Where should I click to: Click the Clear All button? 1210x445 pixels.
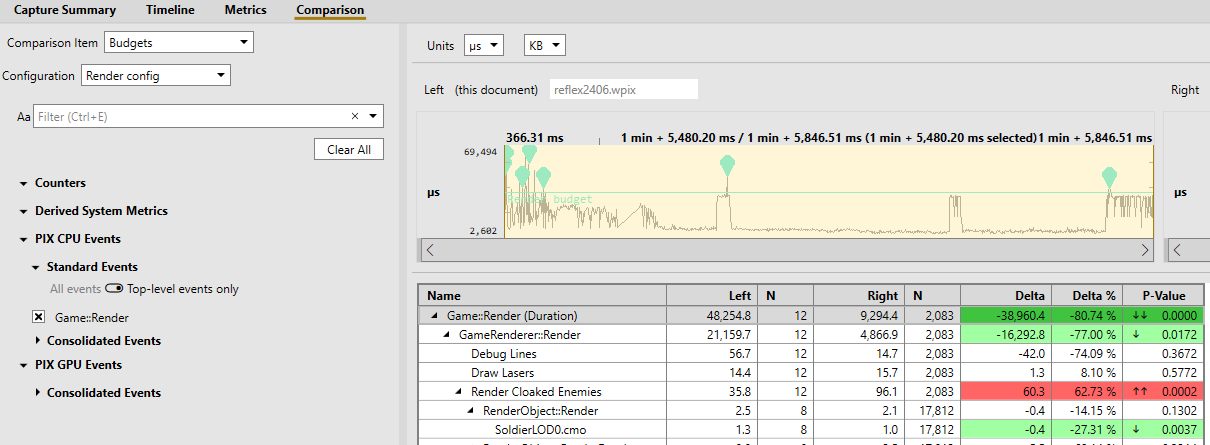click(349, 149)
